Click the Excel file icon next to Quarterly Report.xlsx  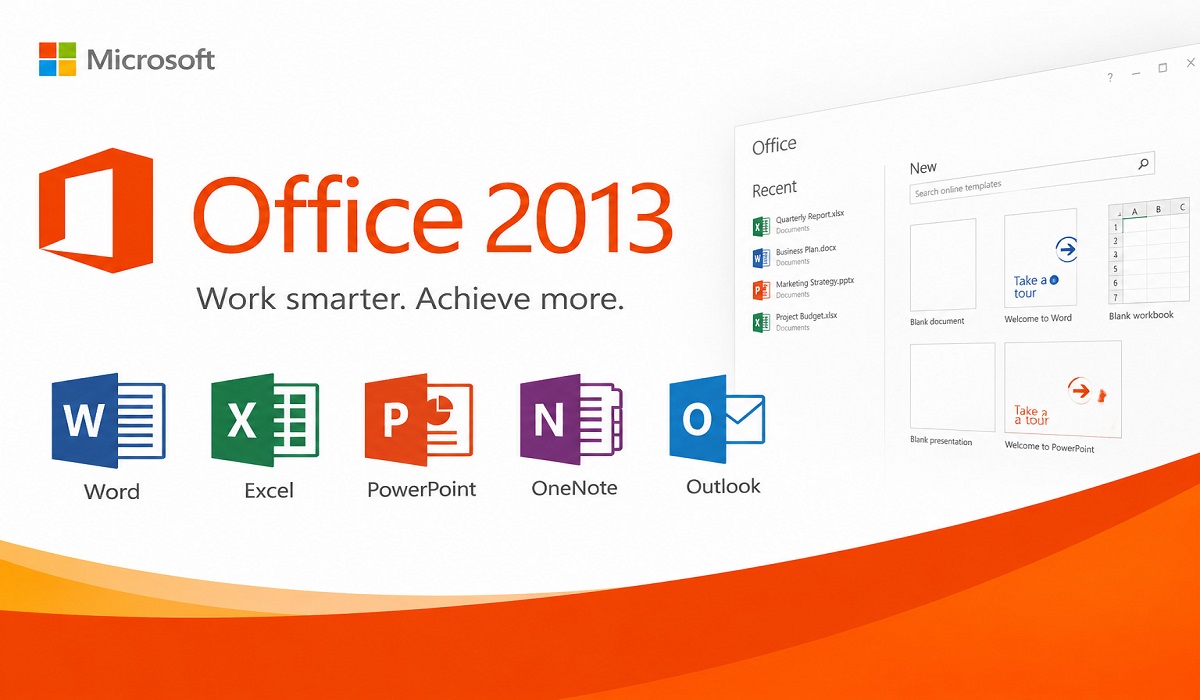click(x=759, y=225)
